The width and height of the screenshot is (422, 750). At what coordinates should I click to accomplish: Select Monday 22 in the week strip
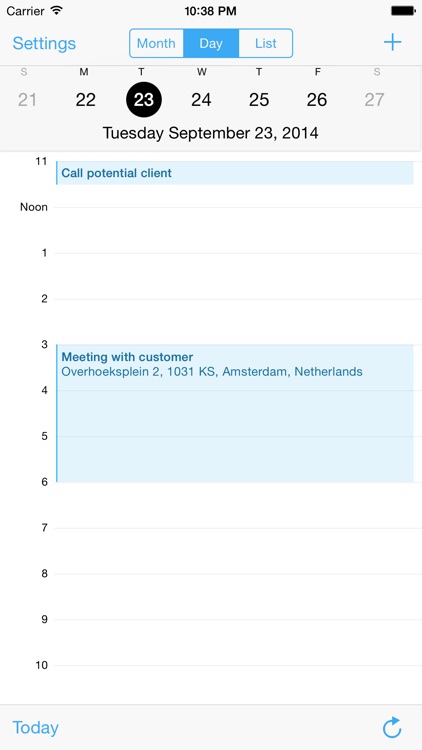(85, 99)
